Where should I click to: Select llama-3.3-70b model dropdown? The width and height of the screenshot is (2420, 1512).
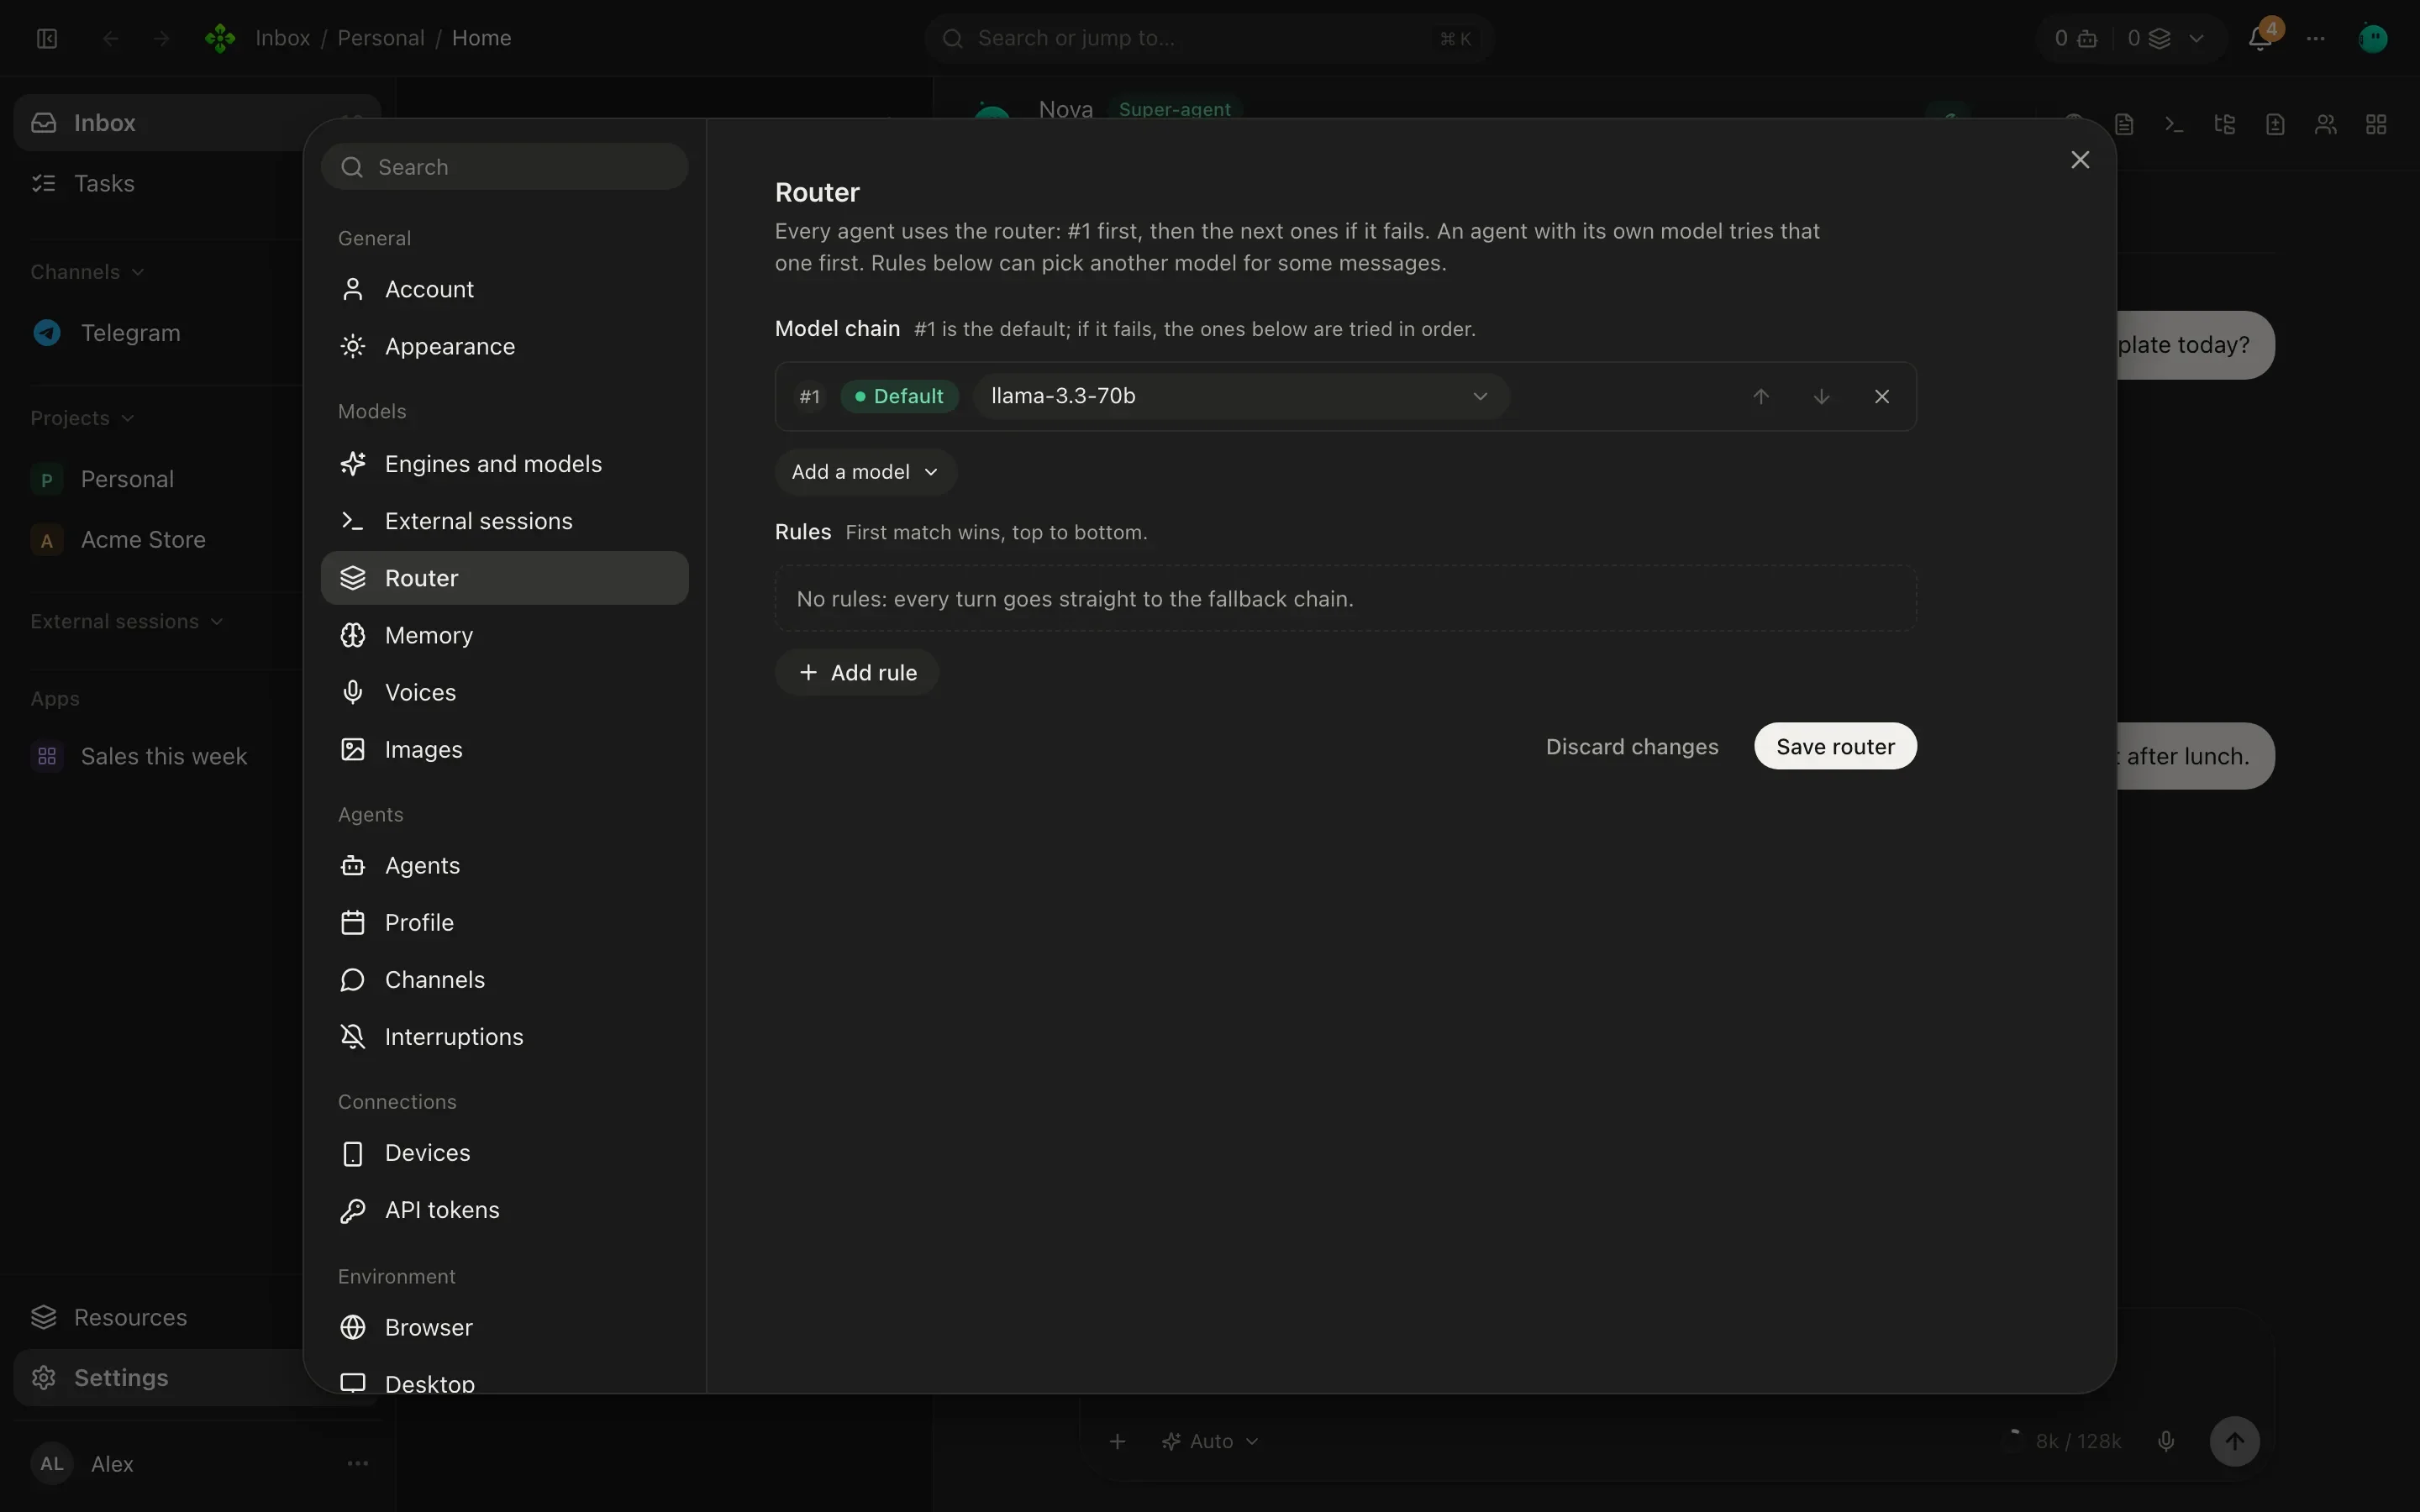[1240, 396]
